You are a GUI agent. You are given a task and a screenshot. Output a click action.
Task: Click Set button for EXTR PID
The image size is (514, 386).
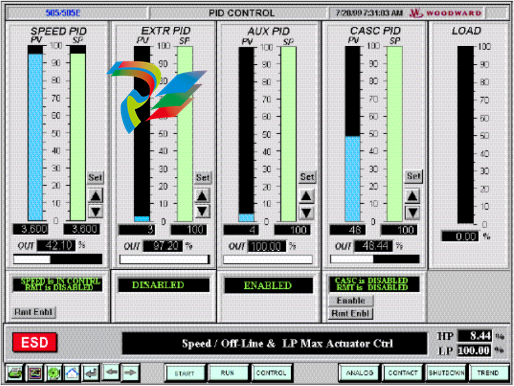click(203, 177)
